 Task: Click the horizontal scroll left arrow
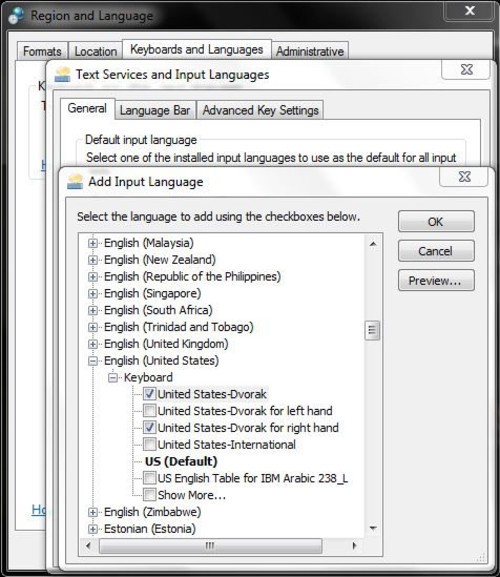tap(88, 545)
